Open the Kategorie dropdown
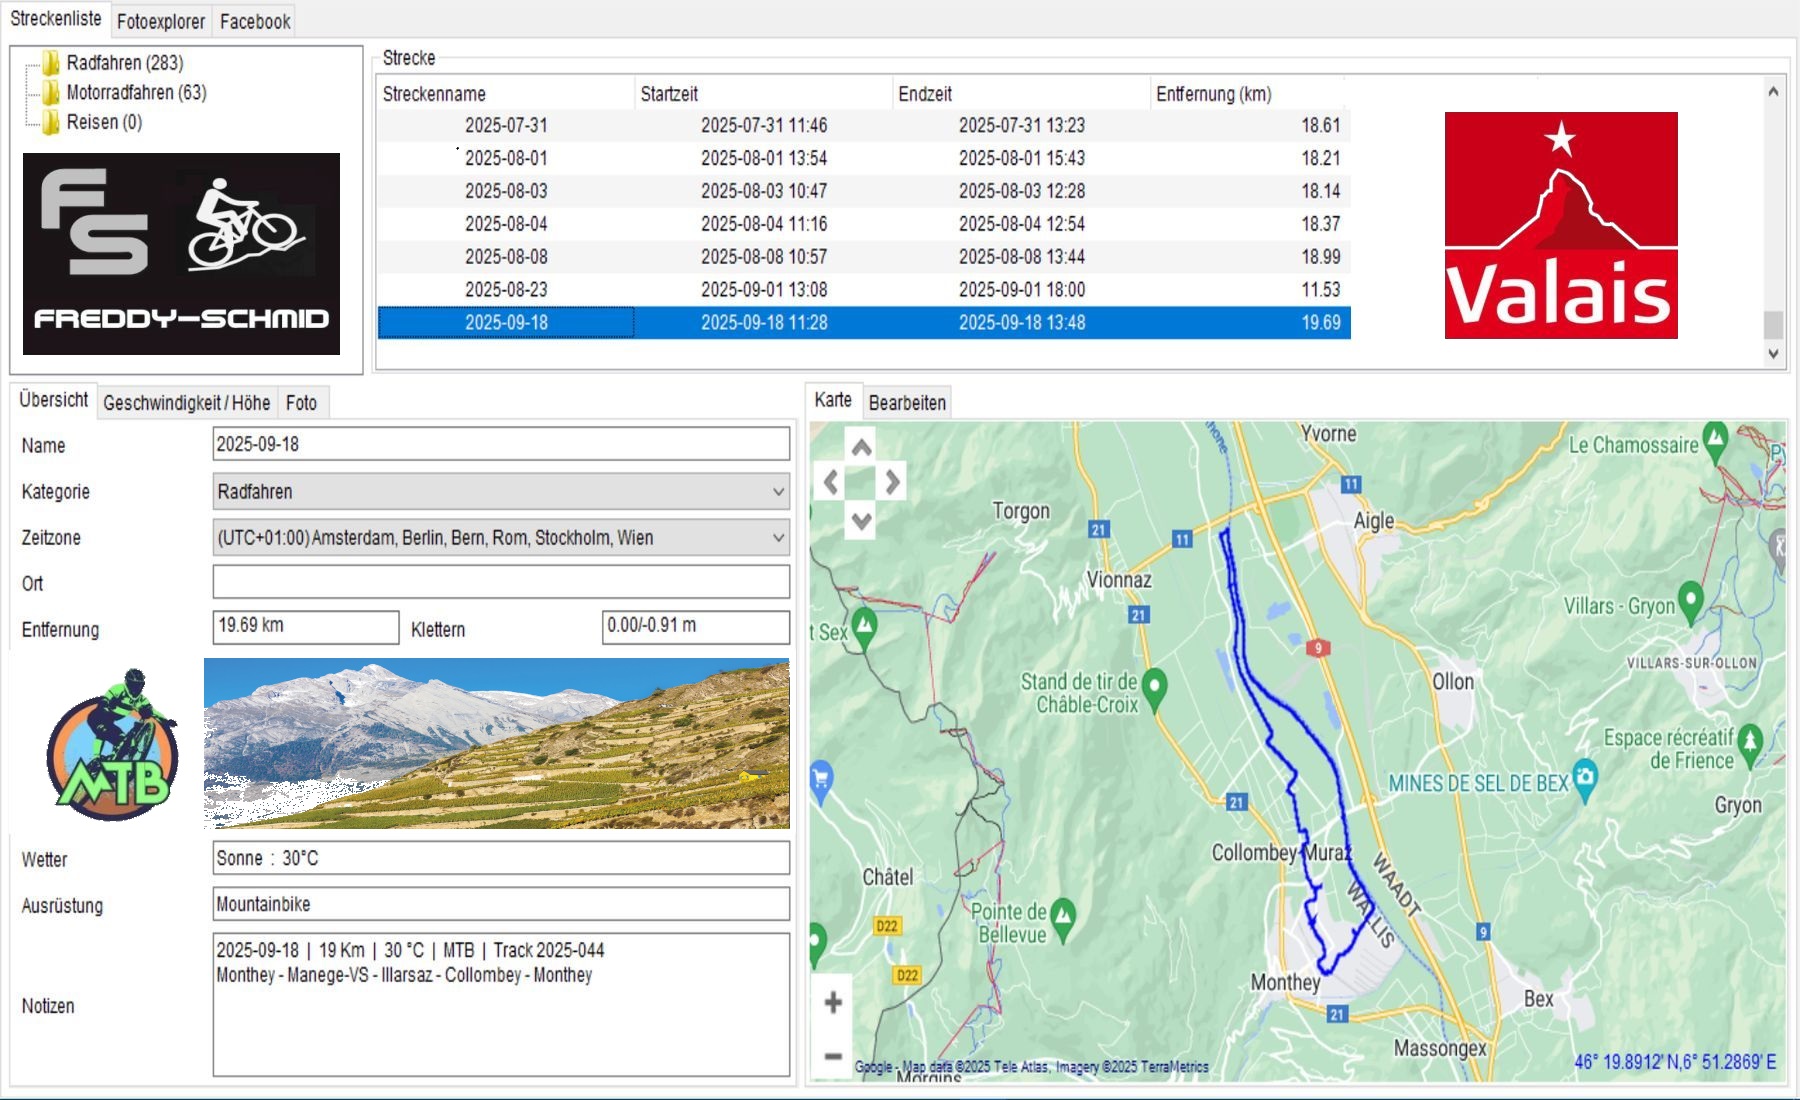Screen dimensions: 1800x1100 [777, 492]
